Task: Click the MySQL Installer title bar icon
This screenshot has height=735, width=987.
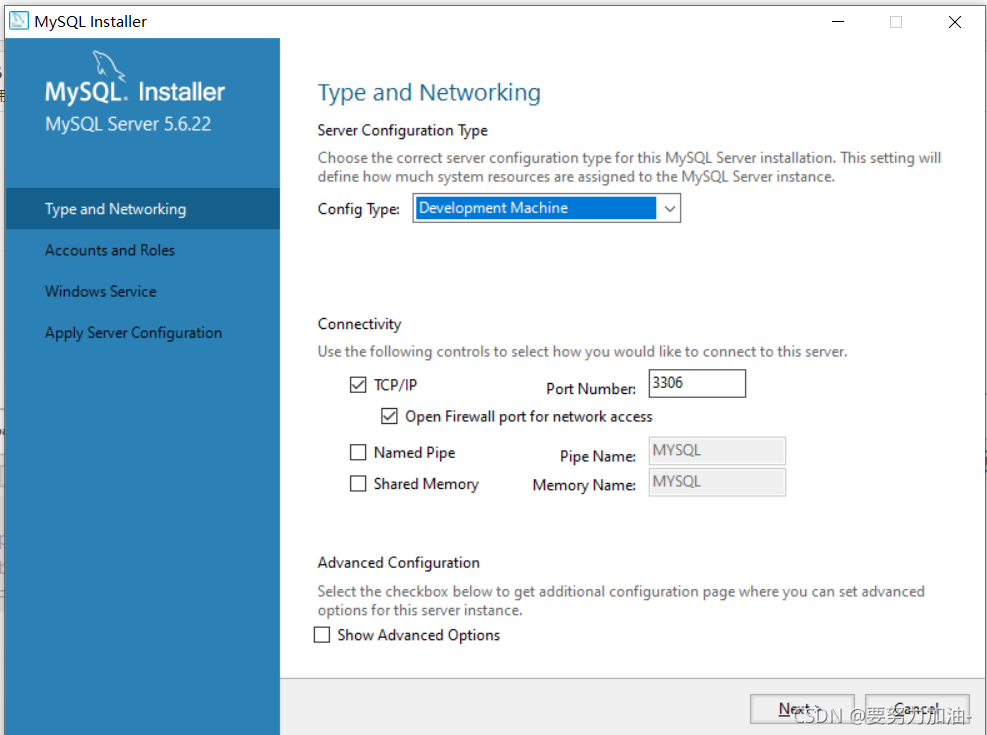Action: pyautogui.click(x=19, y=21)
